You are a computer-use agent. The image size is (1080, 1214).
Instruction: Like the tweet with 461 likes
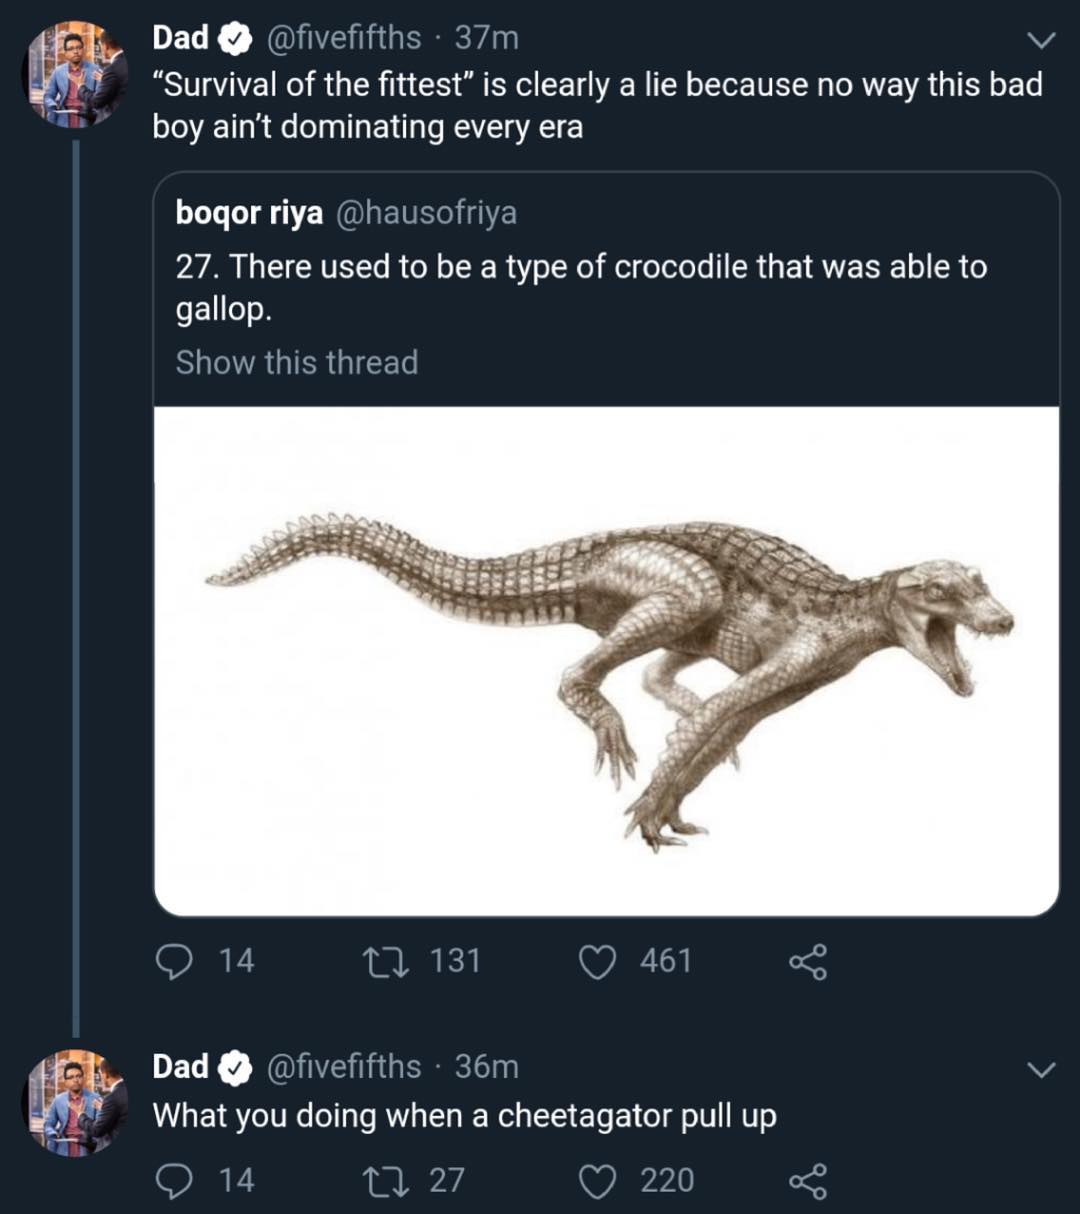point(598,961)
